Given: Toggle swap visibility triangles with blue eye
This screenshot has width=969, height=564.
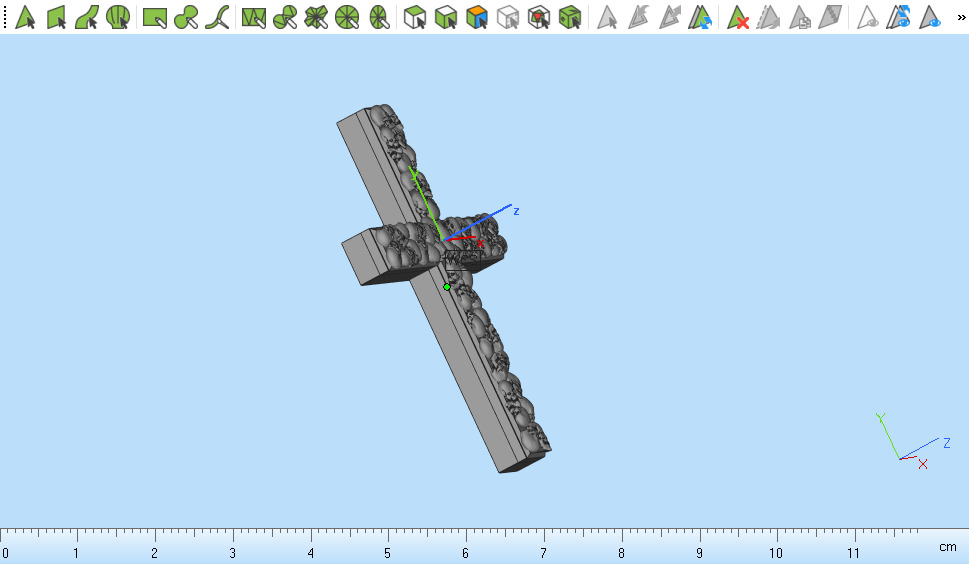Looking at the screenshot, I should (x=899, y=17).
